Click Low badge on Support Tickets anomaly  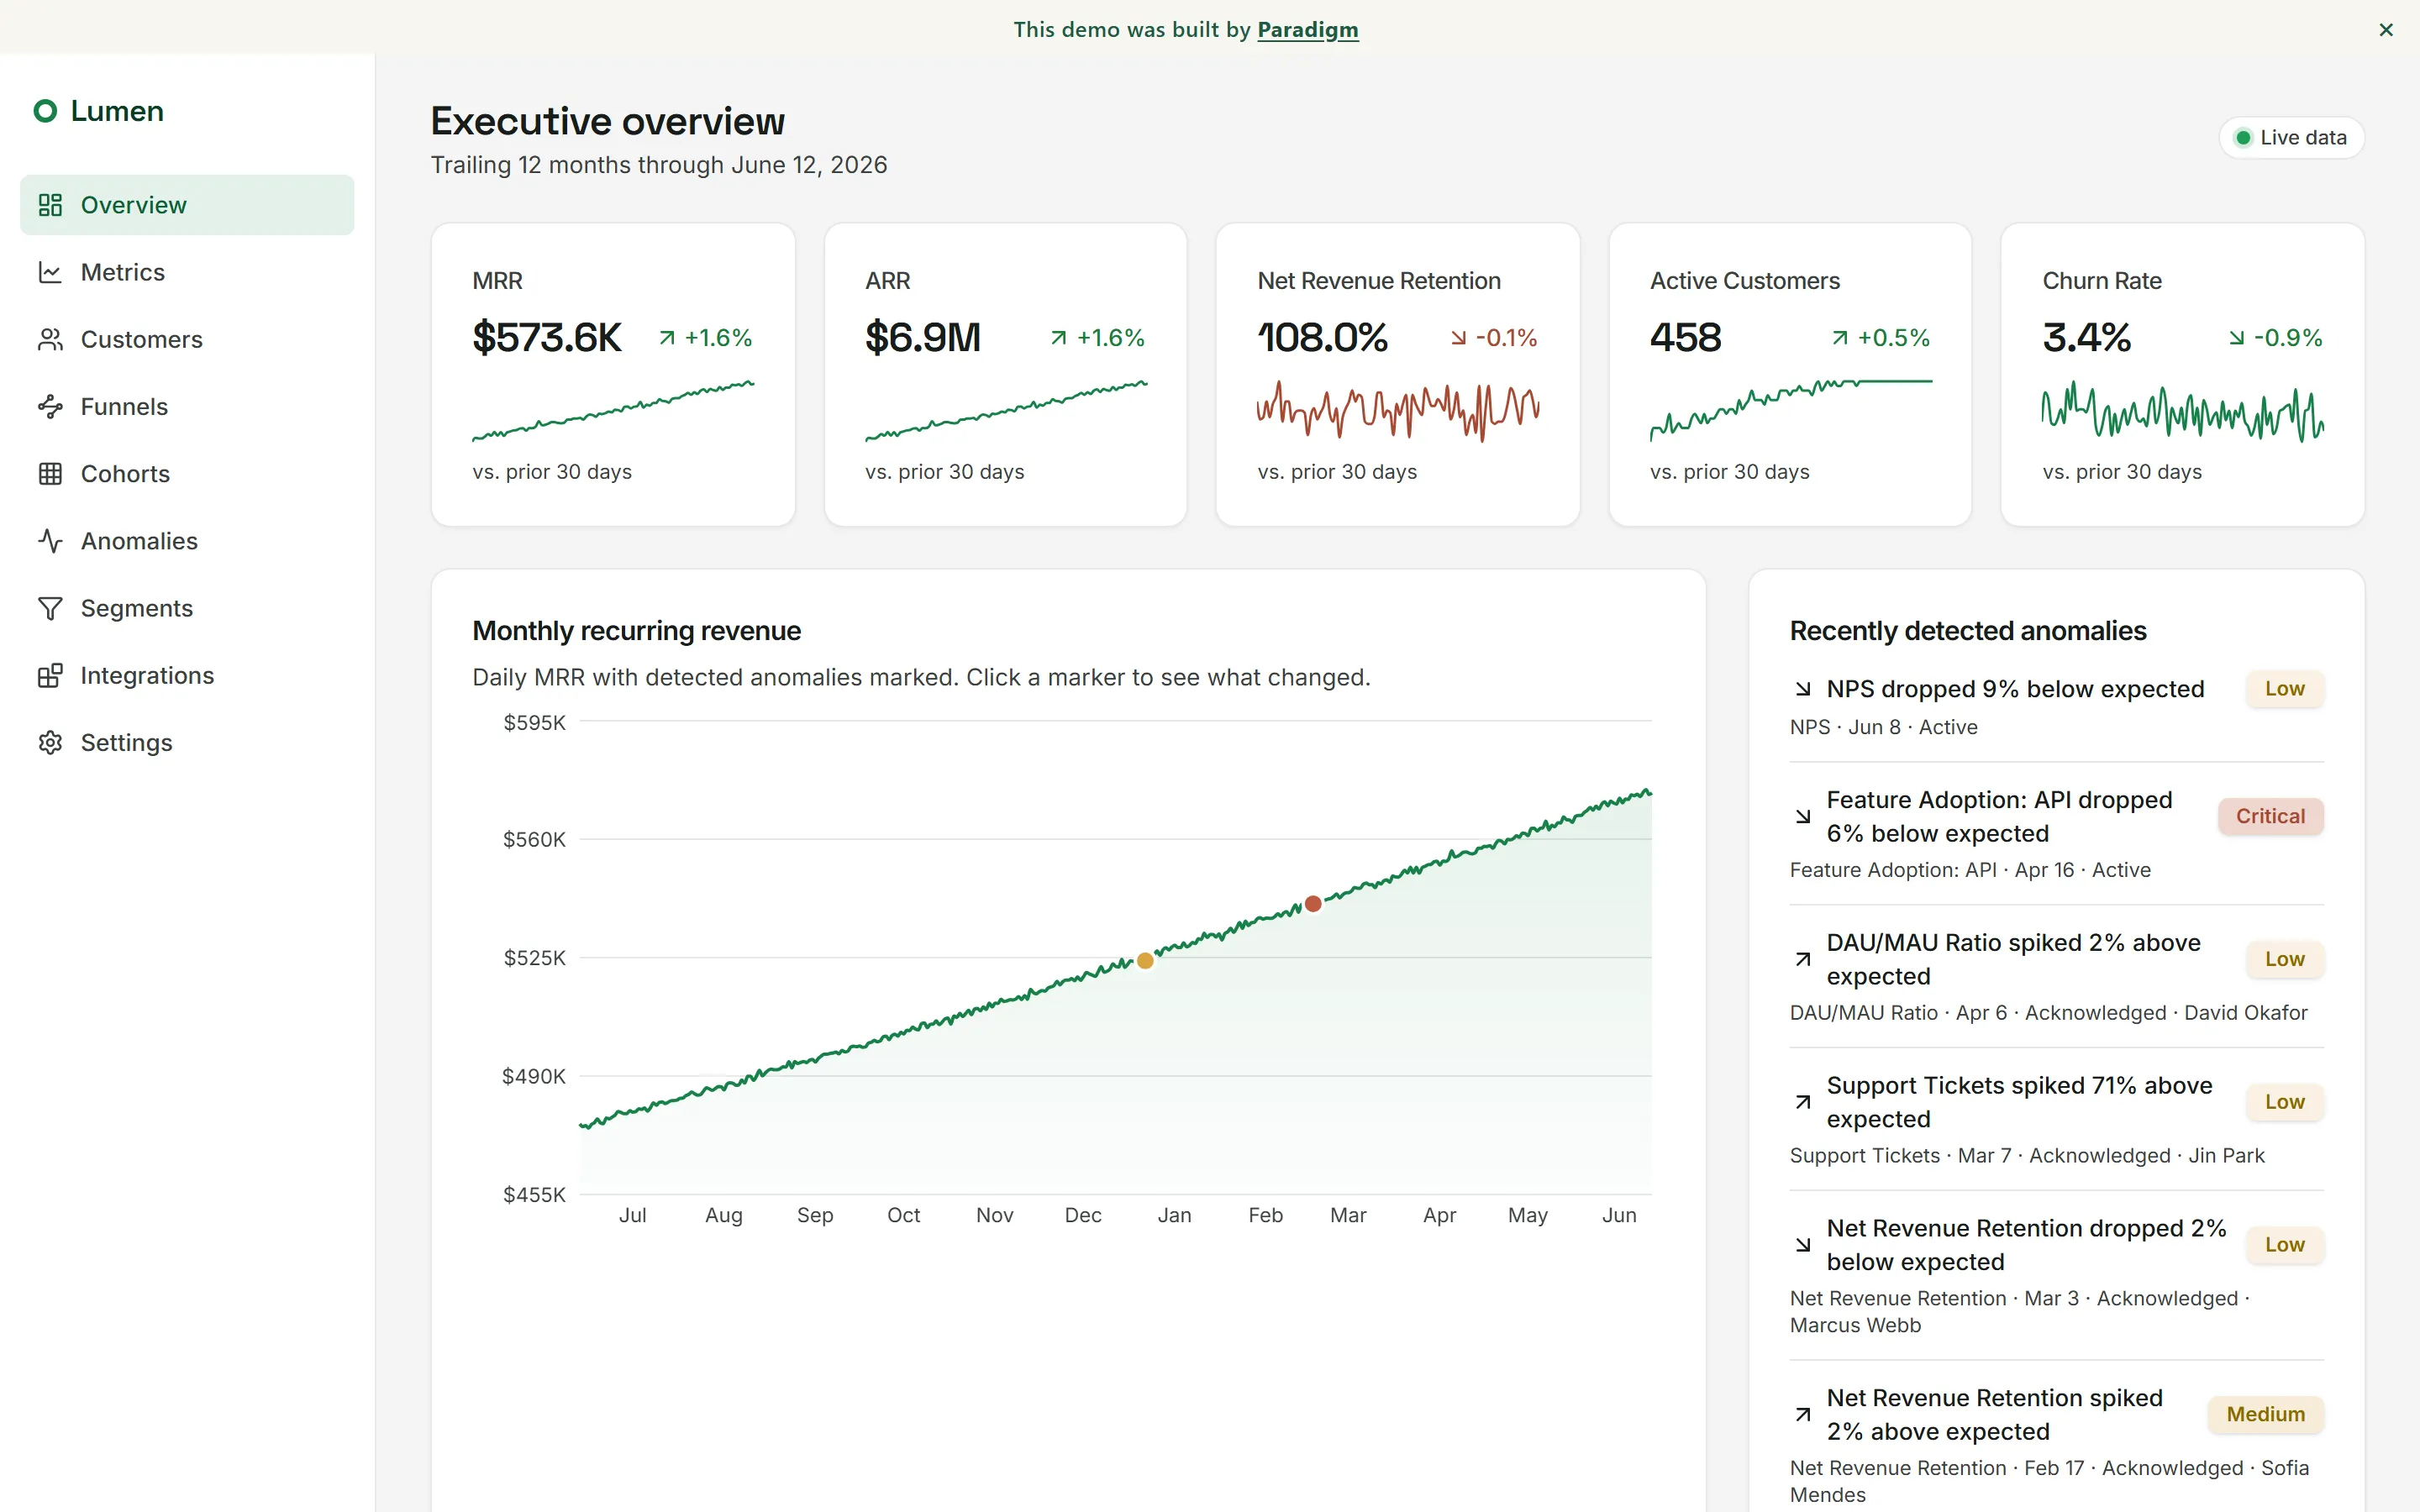(2284, 1102)
